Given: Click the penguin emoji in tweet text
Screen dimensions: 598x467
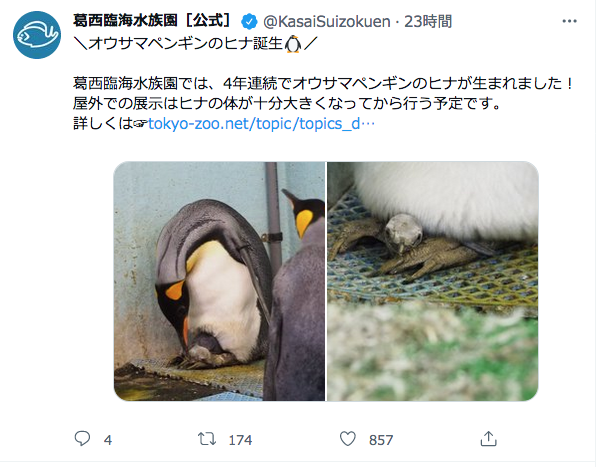Looking at the screenshot, I should click(293, 44).
